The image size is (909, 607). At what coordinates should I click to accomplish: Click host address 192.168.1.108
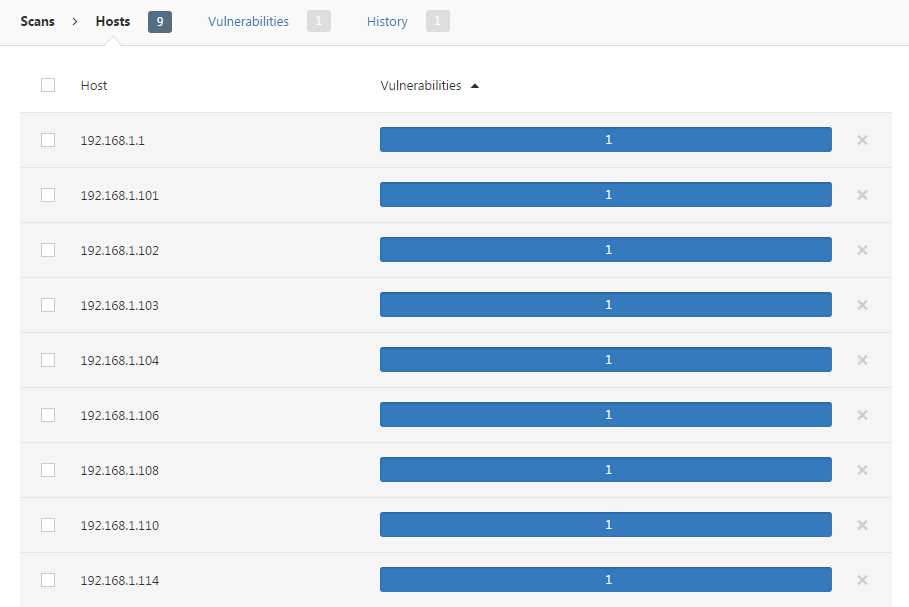pos(119,471)
